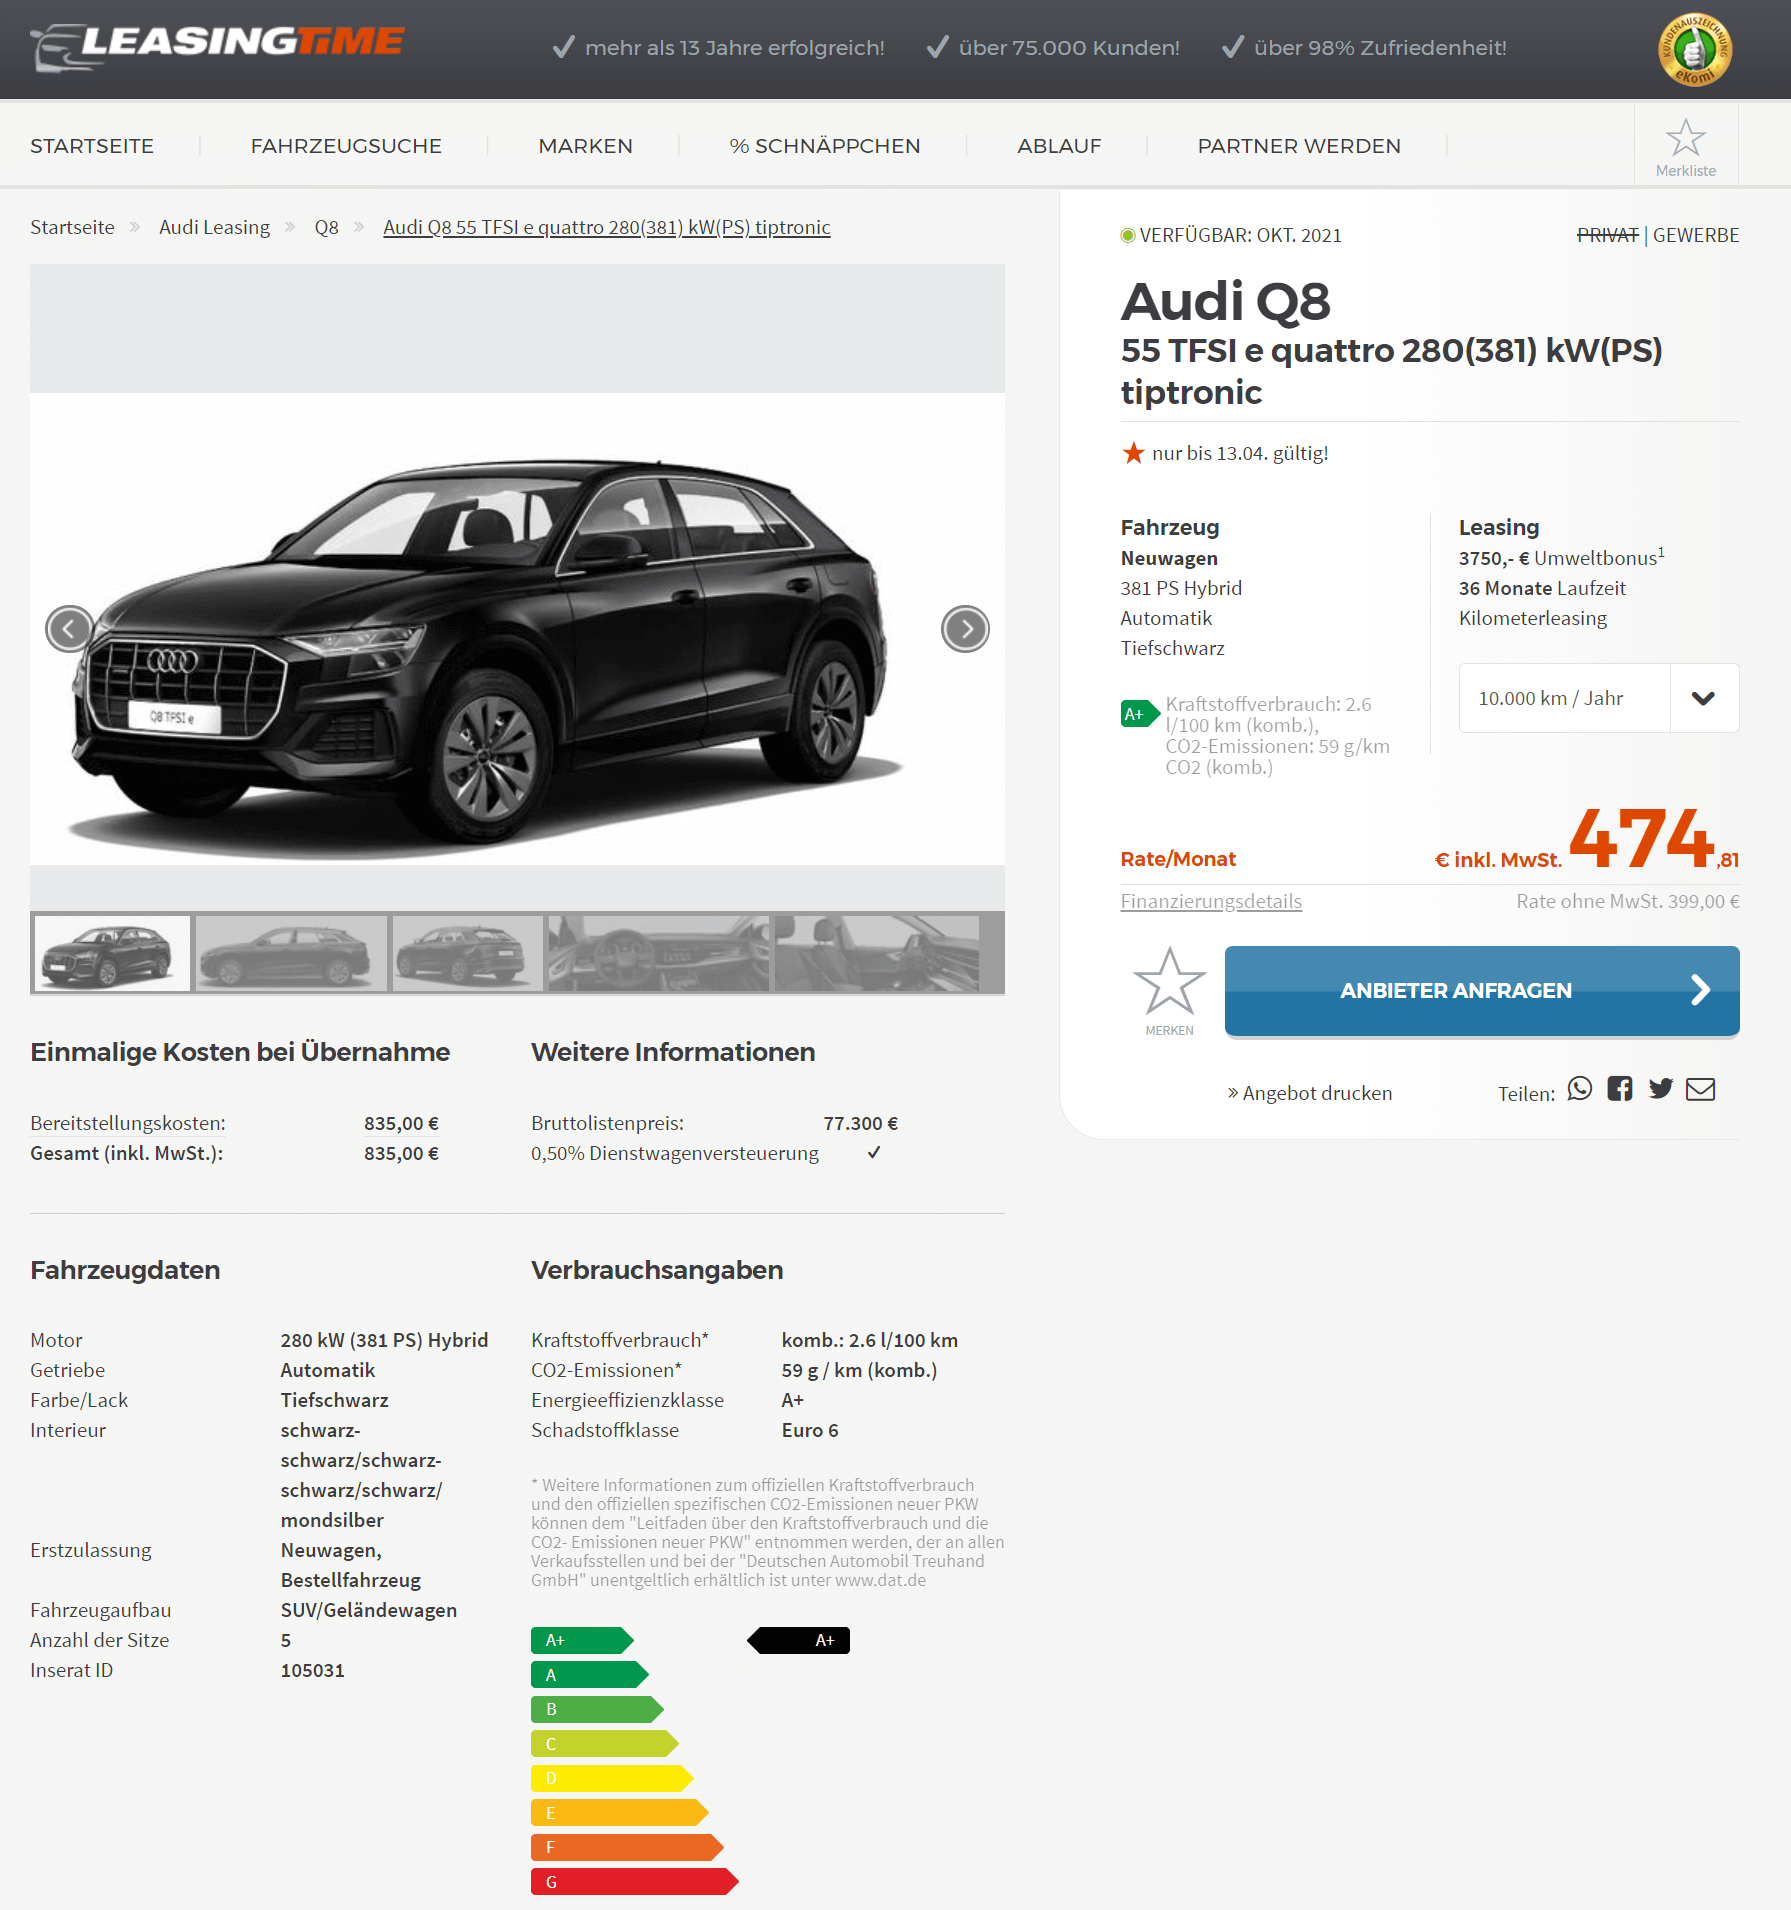The height and width of the screenshot is (1910, 1791).
Task: Click the green availability dot
Action: coord(1128,236)
